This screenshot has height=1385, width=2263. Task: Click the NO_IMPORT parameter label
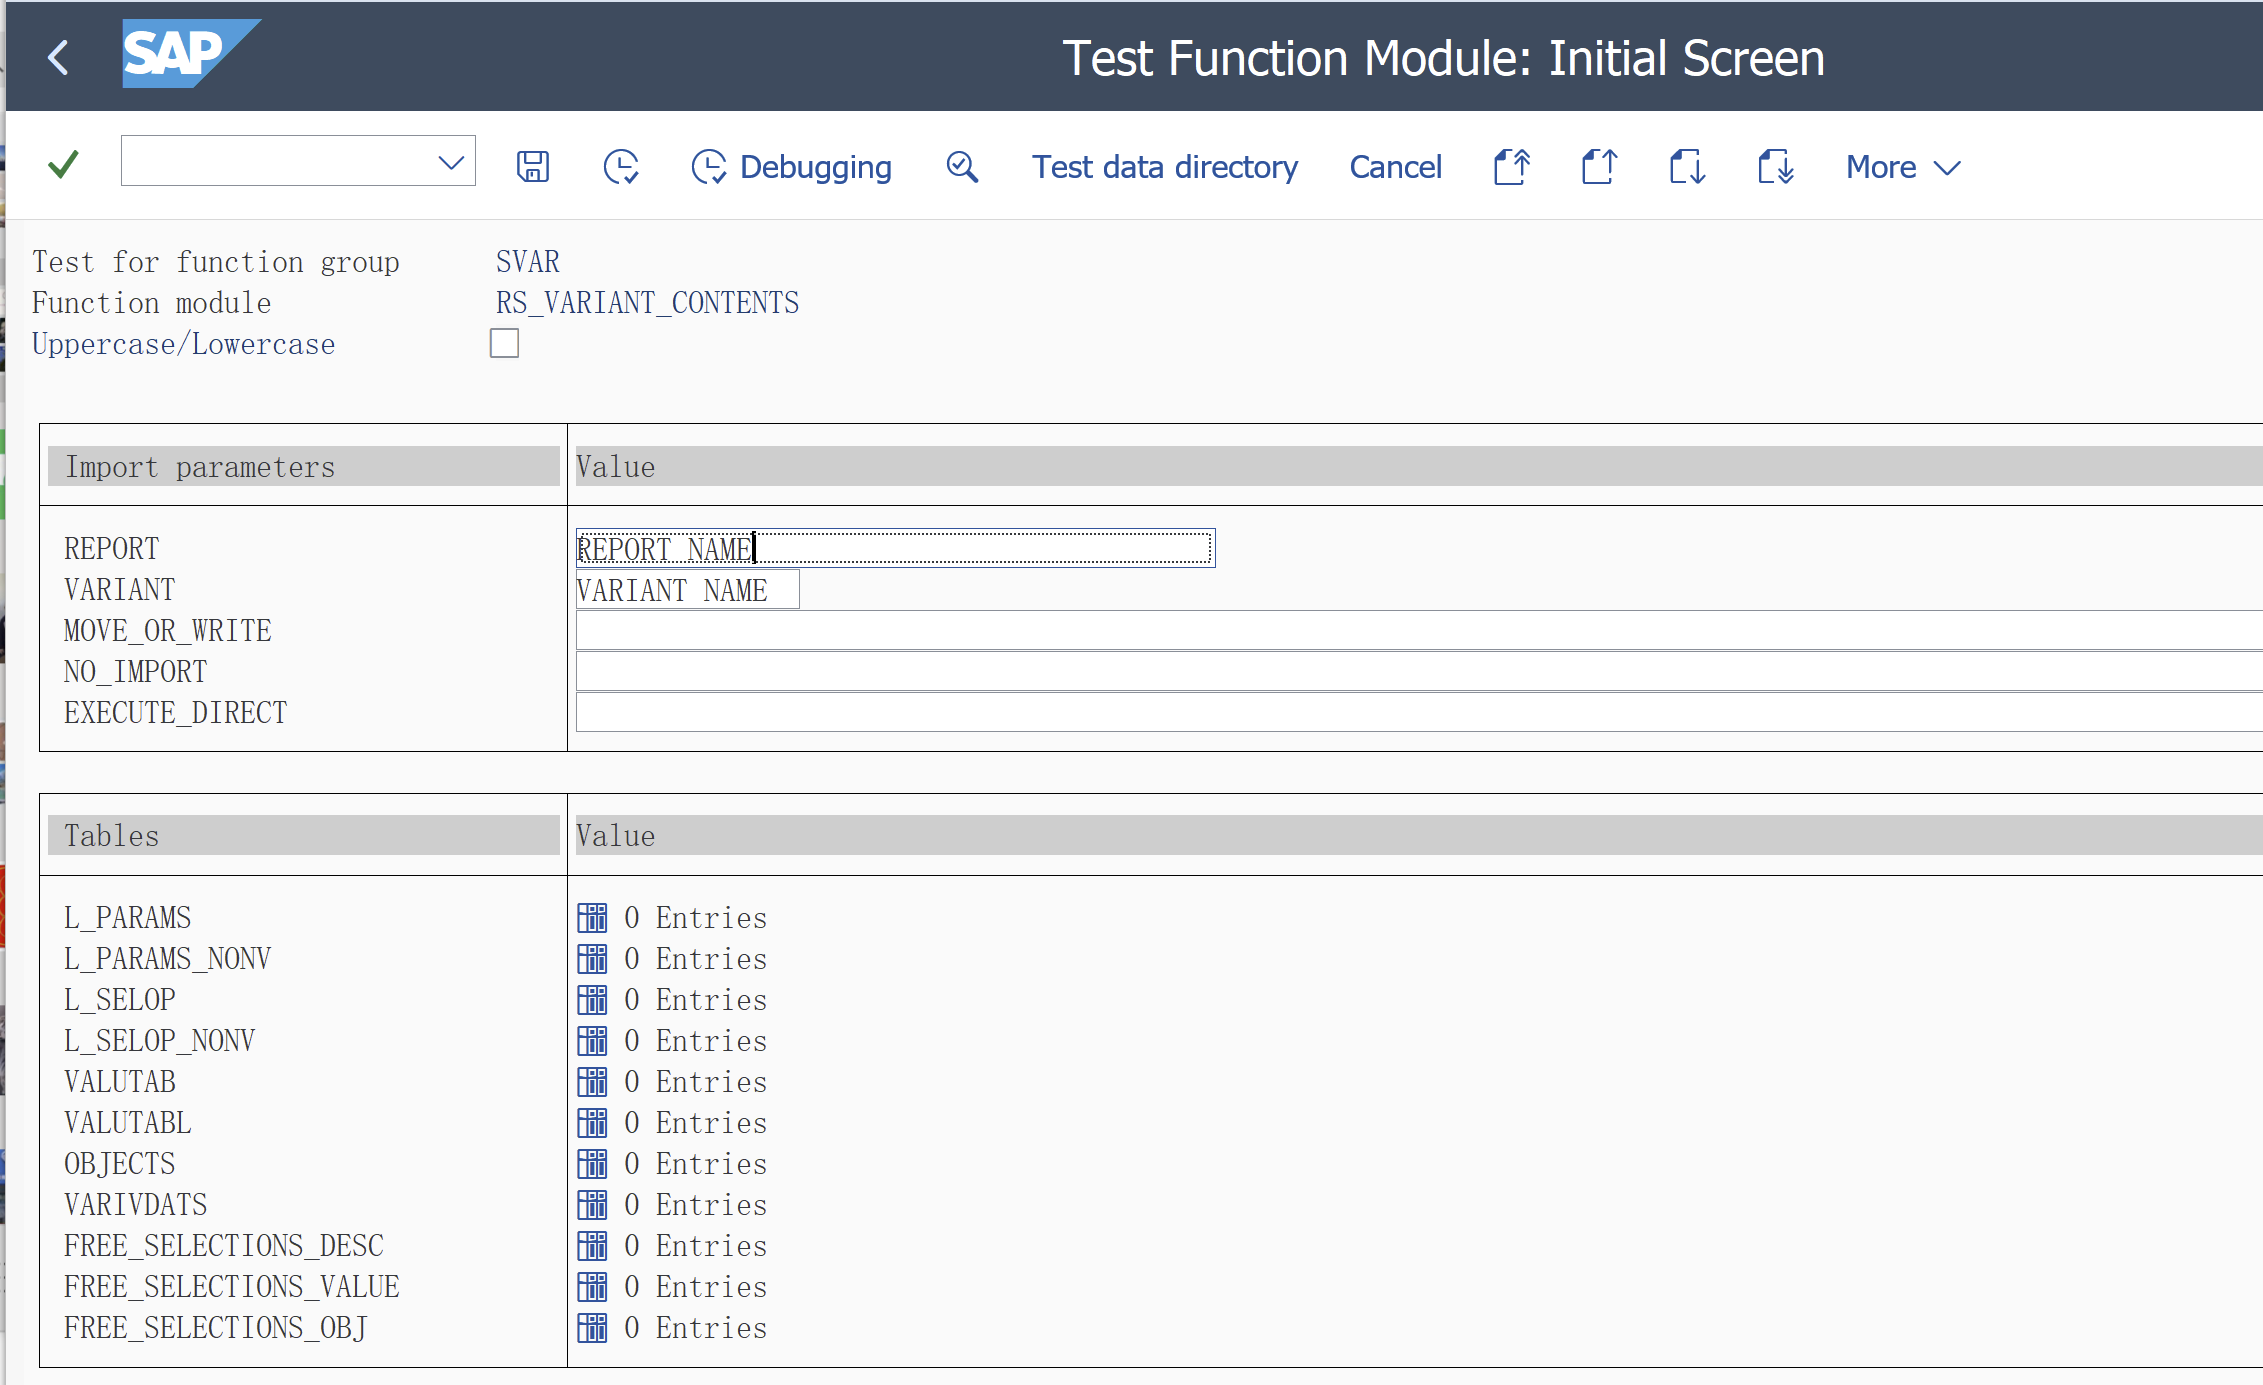(x=135, y=671)
